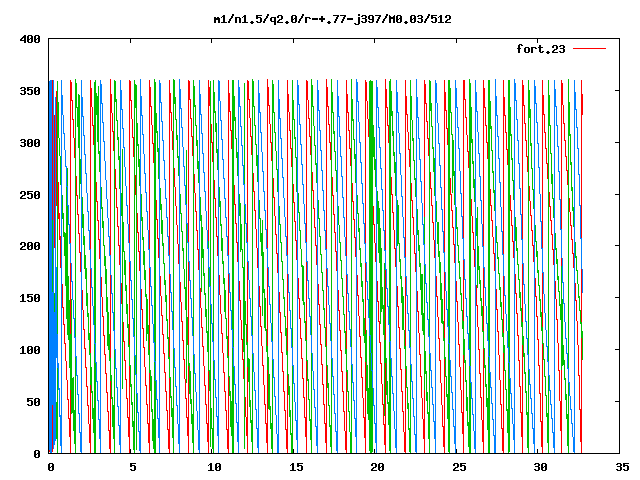Click x-axis label 5

pyautogui.click(x=133, y=467)
